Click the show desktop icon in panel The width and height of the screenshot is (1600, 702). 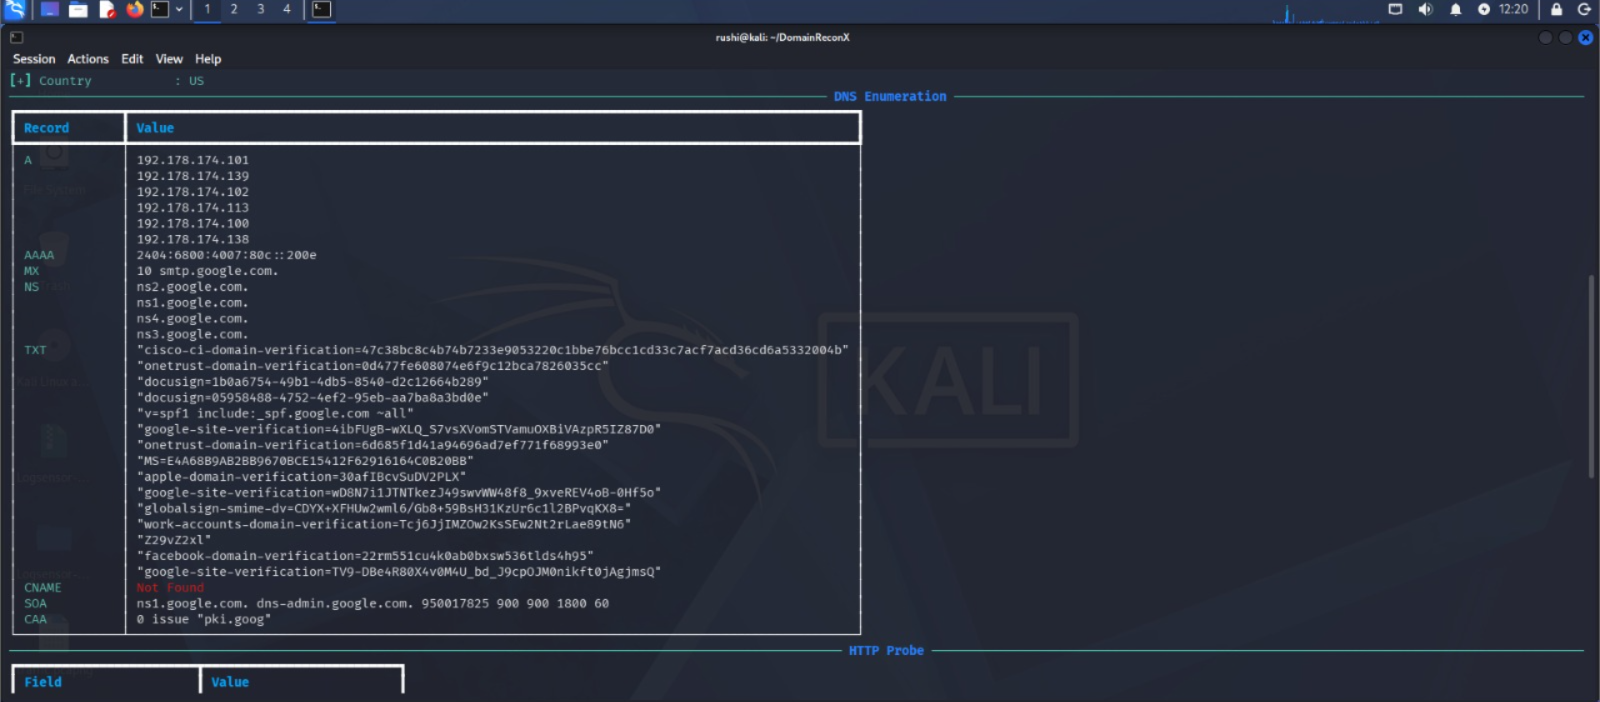(49, 10)
